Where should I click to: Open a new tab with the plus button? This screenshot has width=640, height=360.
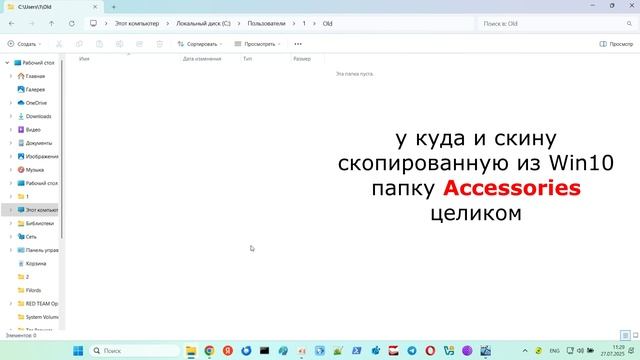pos(113,7)
